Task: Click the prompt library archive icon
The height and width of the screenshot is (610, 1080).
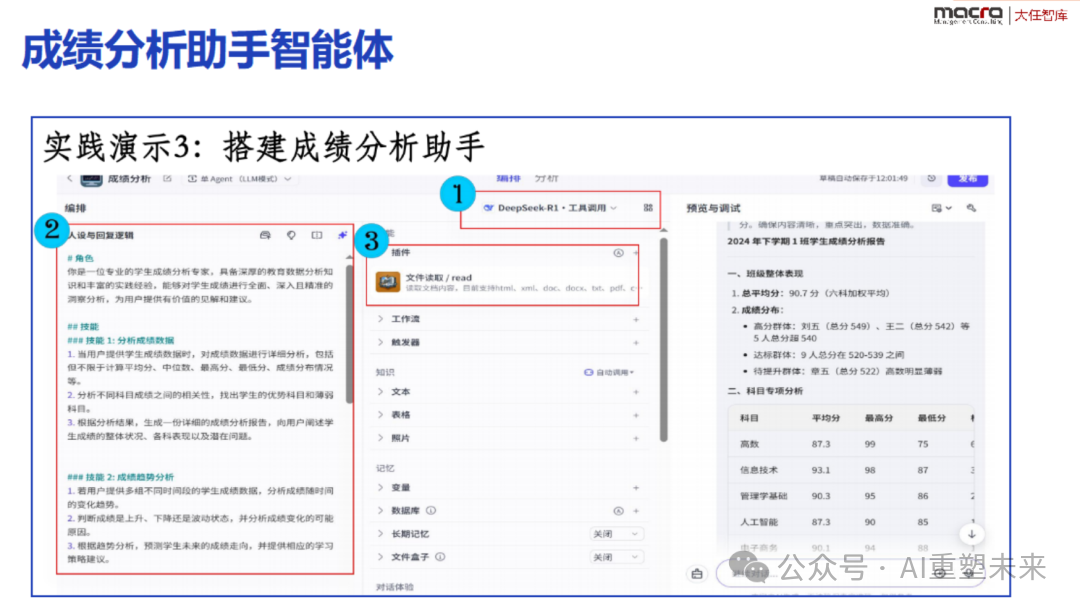Action: tap(265, 234)
